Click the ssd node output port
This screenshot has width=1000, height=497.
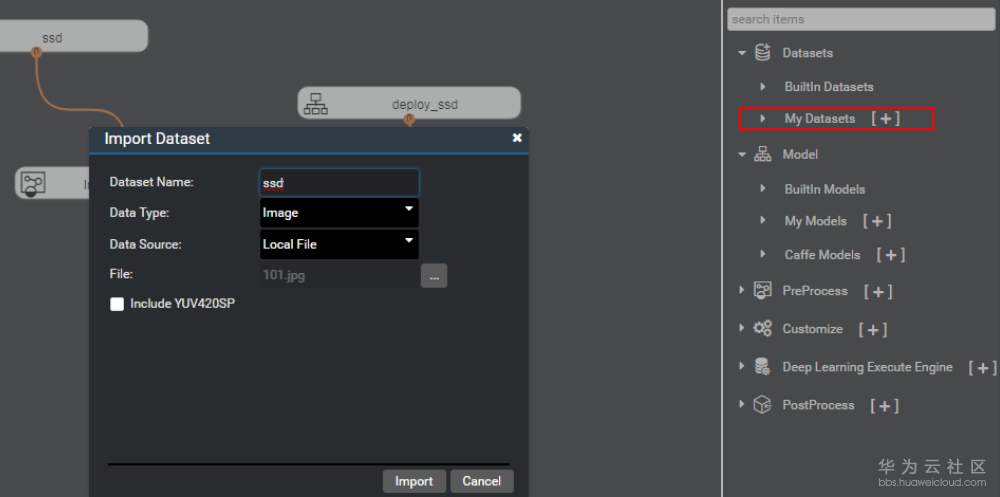click(36, 53)
